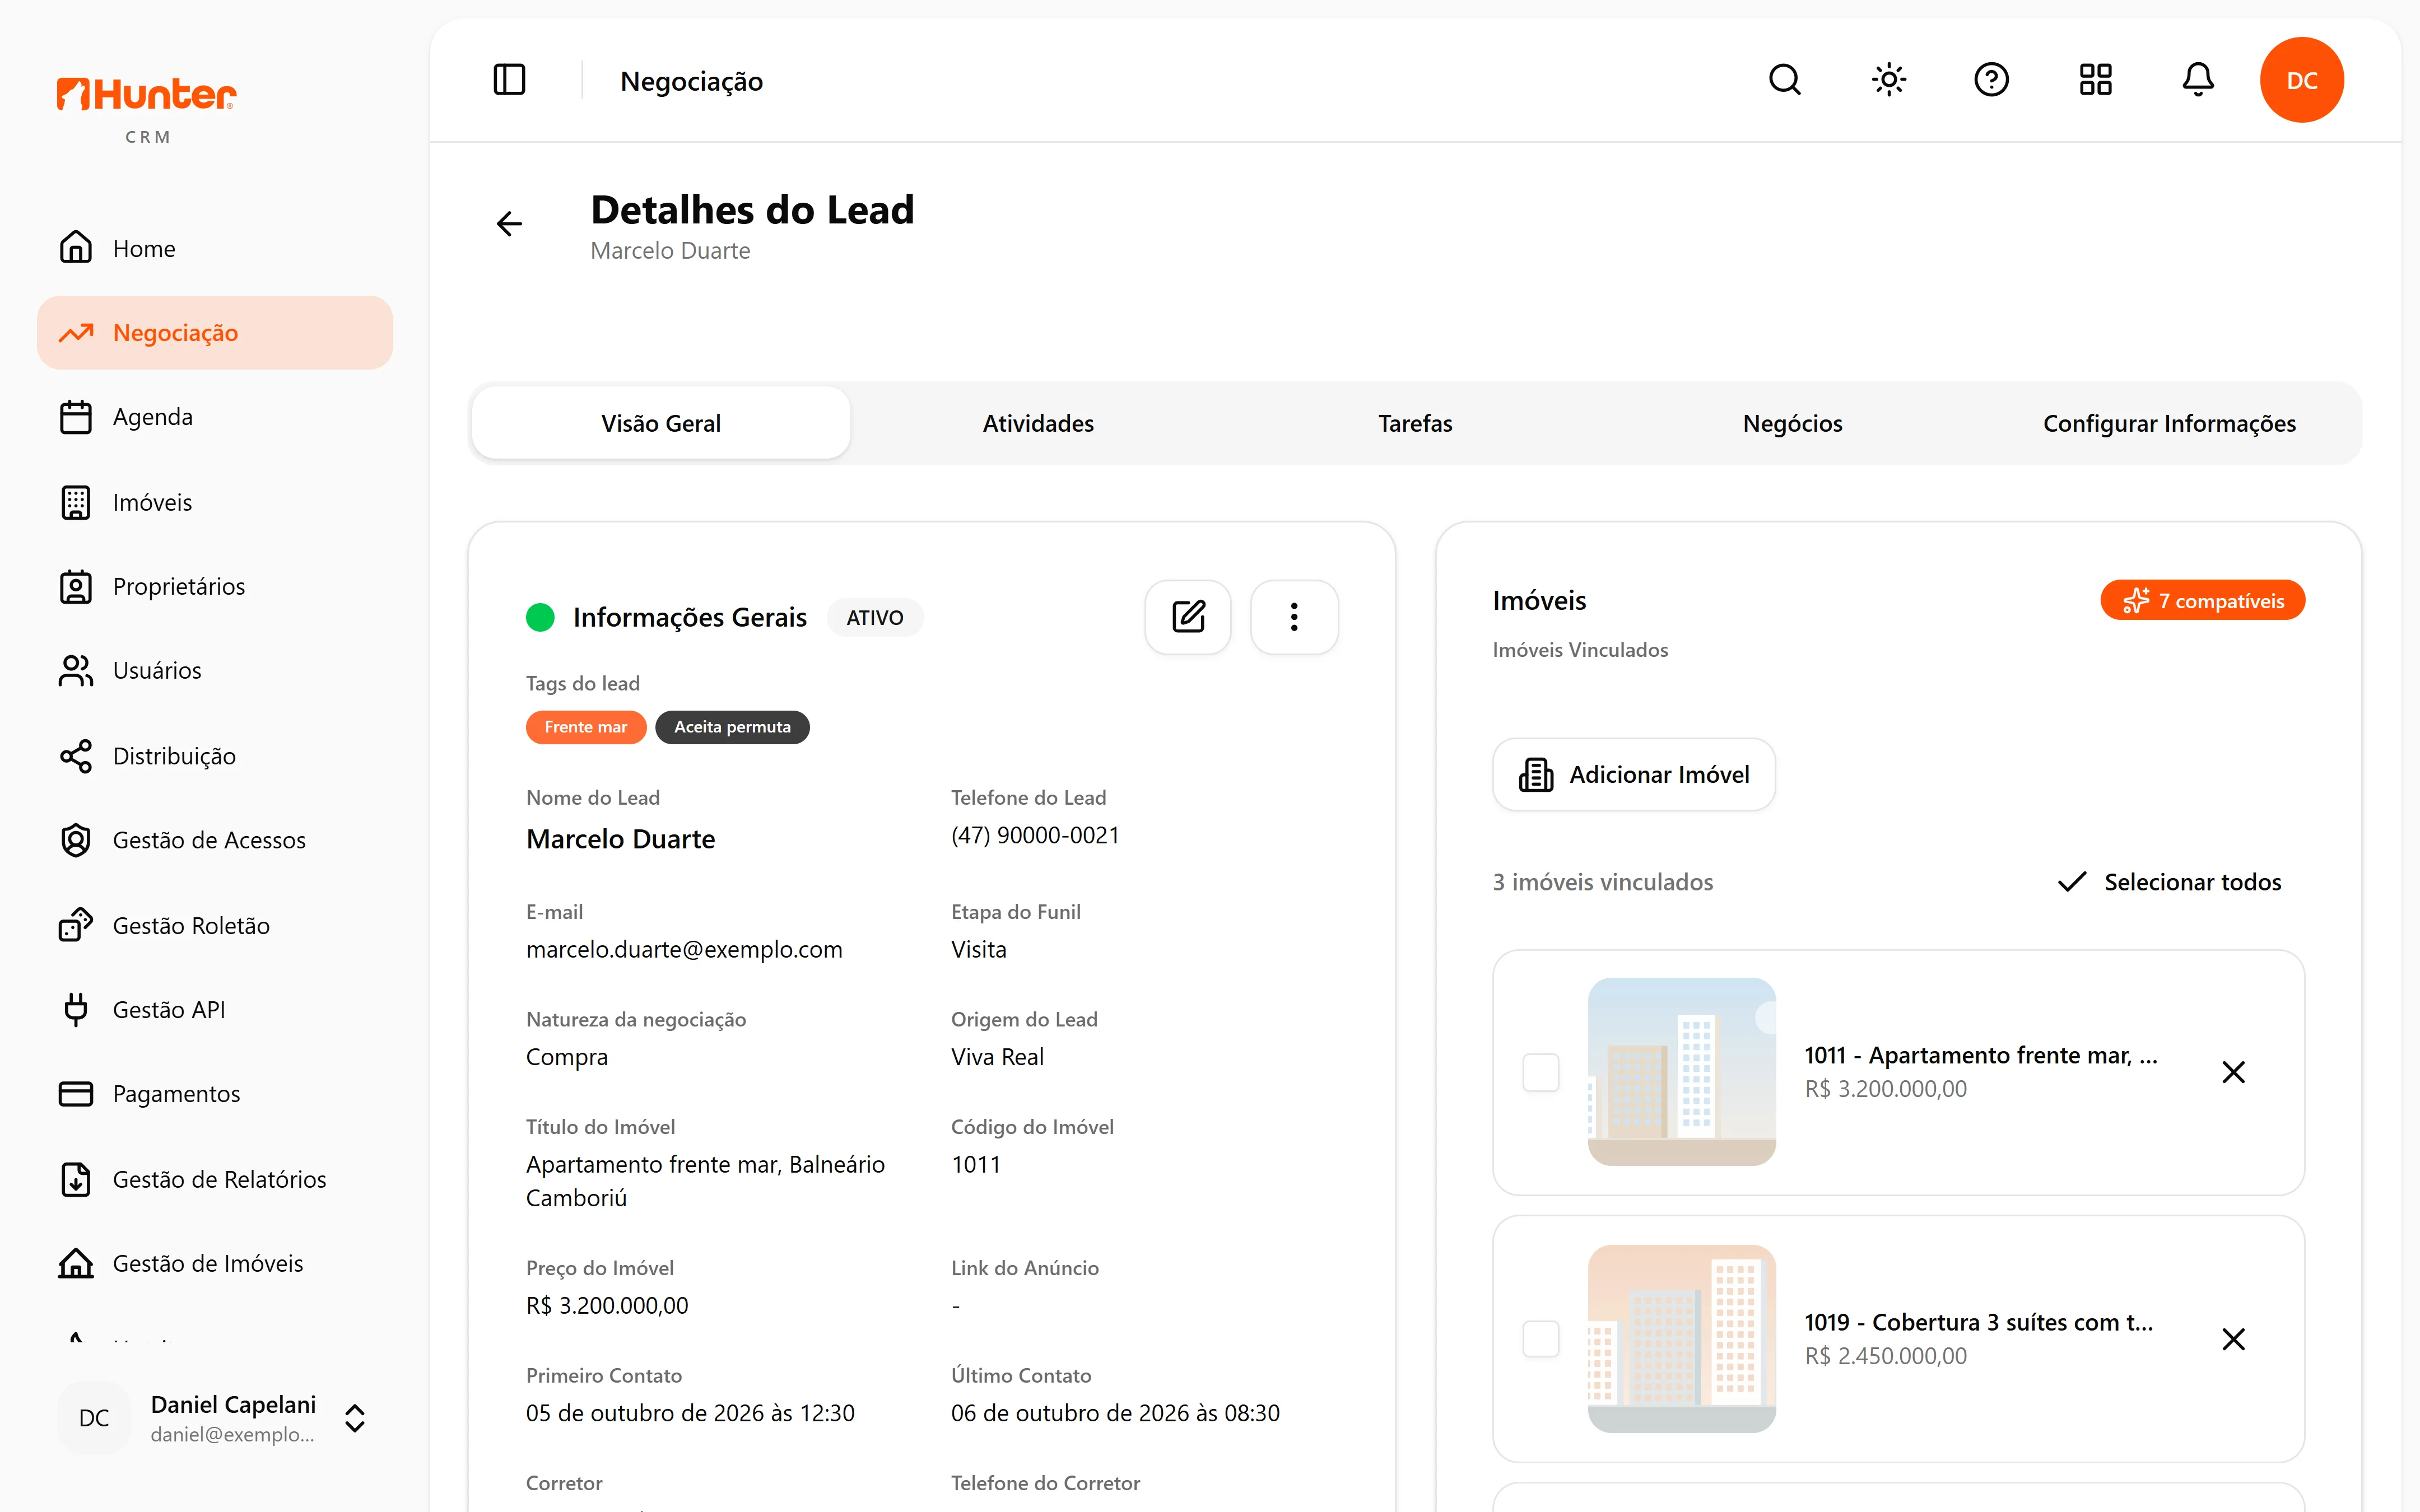Open Home in the sidebar
This screenshot has width=2420, height=1512.
point(215,248)
